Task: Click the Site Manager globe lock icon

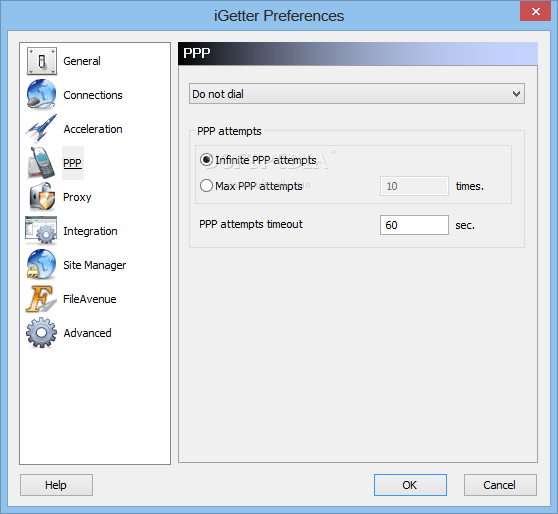Action: coord(41,264)
